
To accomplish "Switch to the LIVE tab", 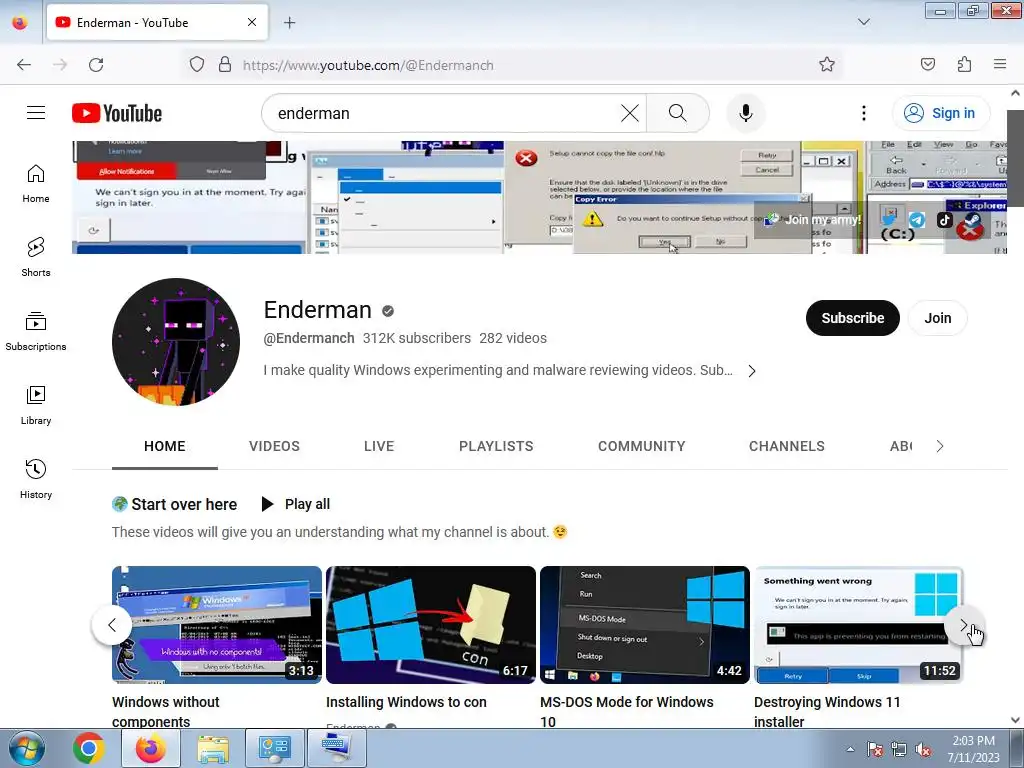I will click(379, 447).
